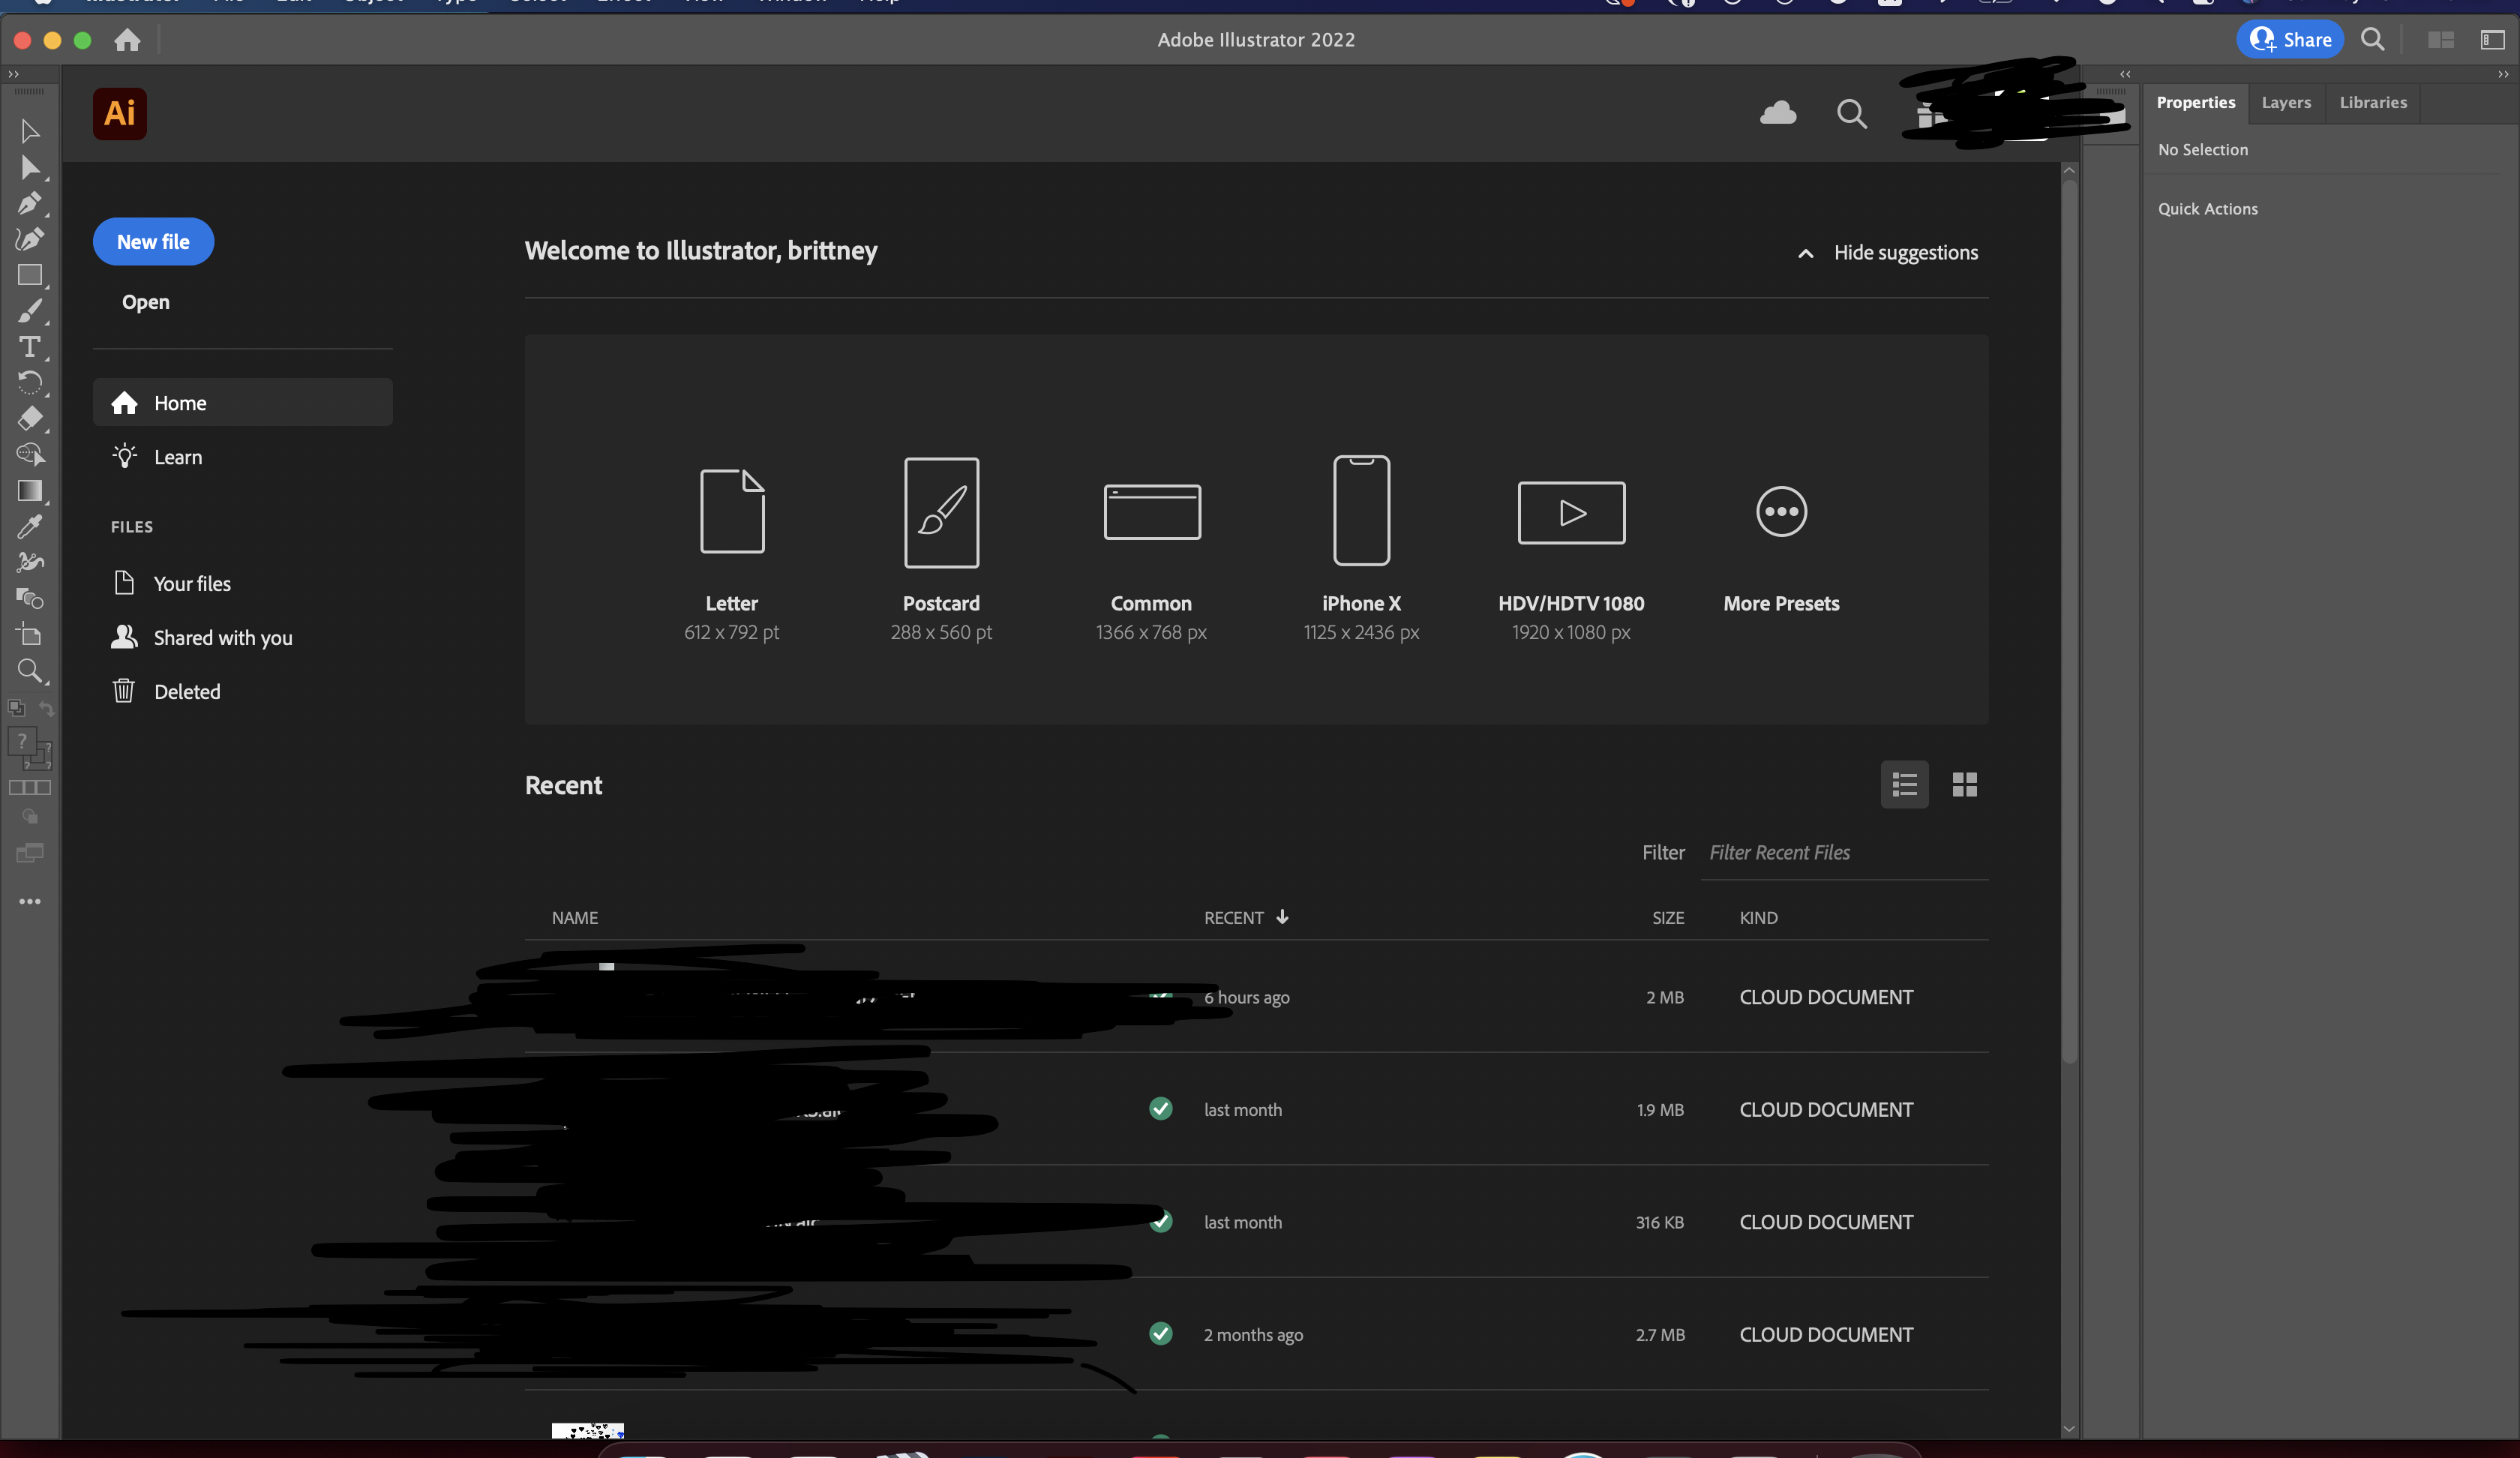Open the title bar search icon

pyautogui.click(x=2373, y=39)
